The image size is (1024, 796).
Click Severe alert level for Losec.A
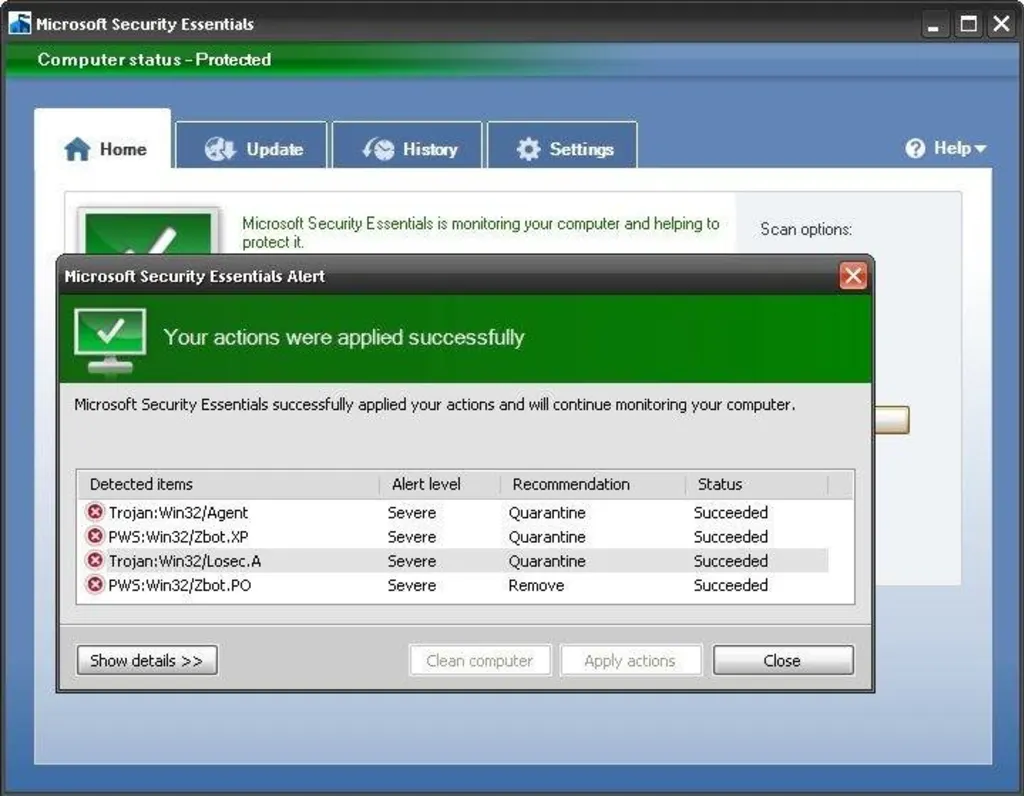[412, 561]
